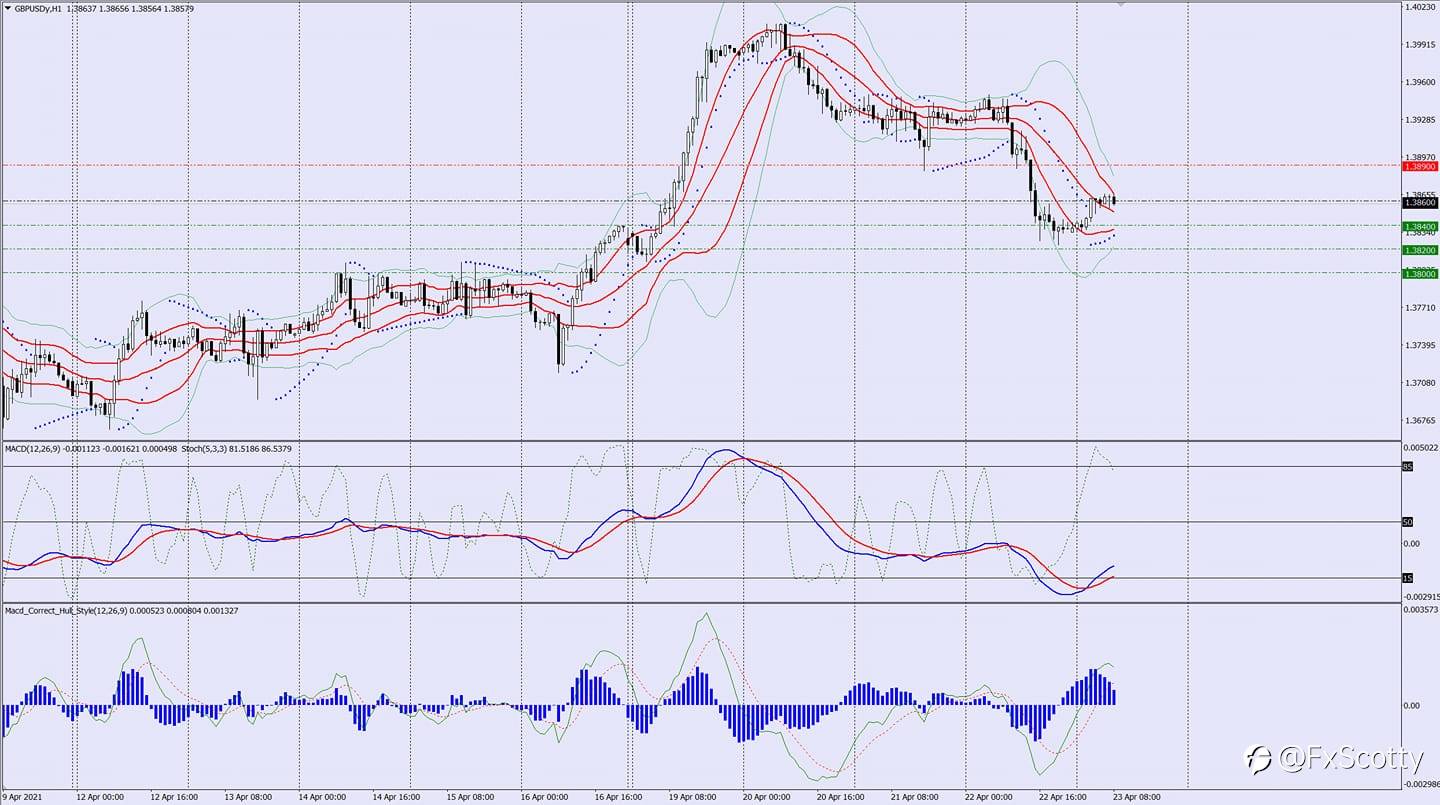Click the 50 stochastic level label

coord(1408,522)
